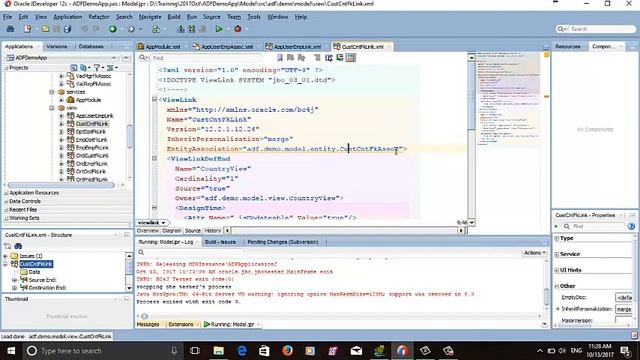Collapse the ViewLink element code fold
This screenshot has height=360, width=640.
[154, 99]
